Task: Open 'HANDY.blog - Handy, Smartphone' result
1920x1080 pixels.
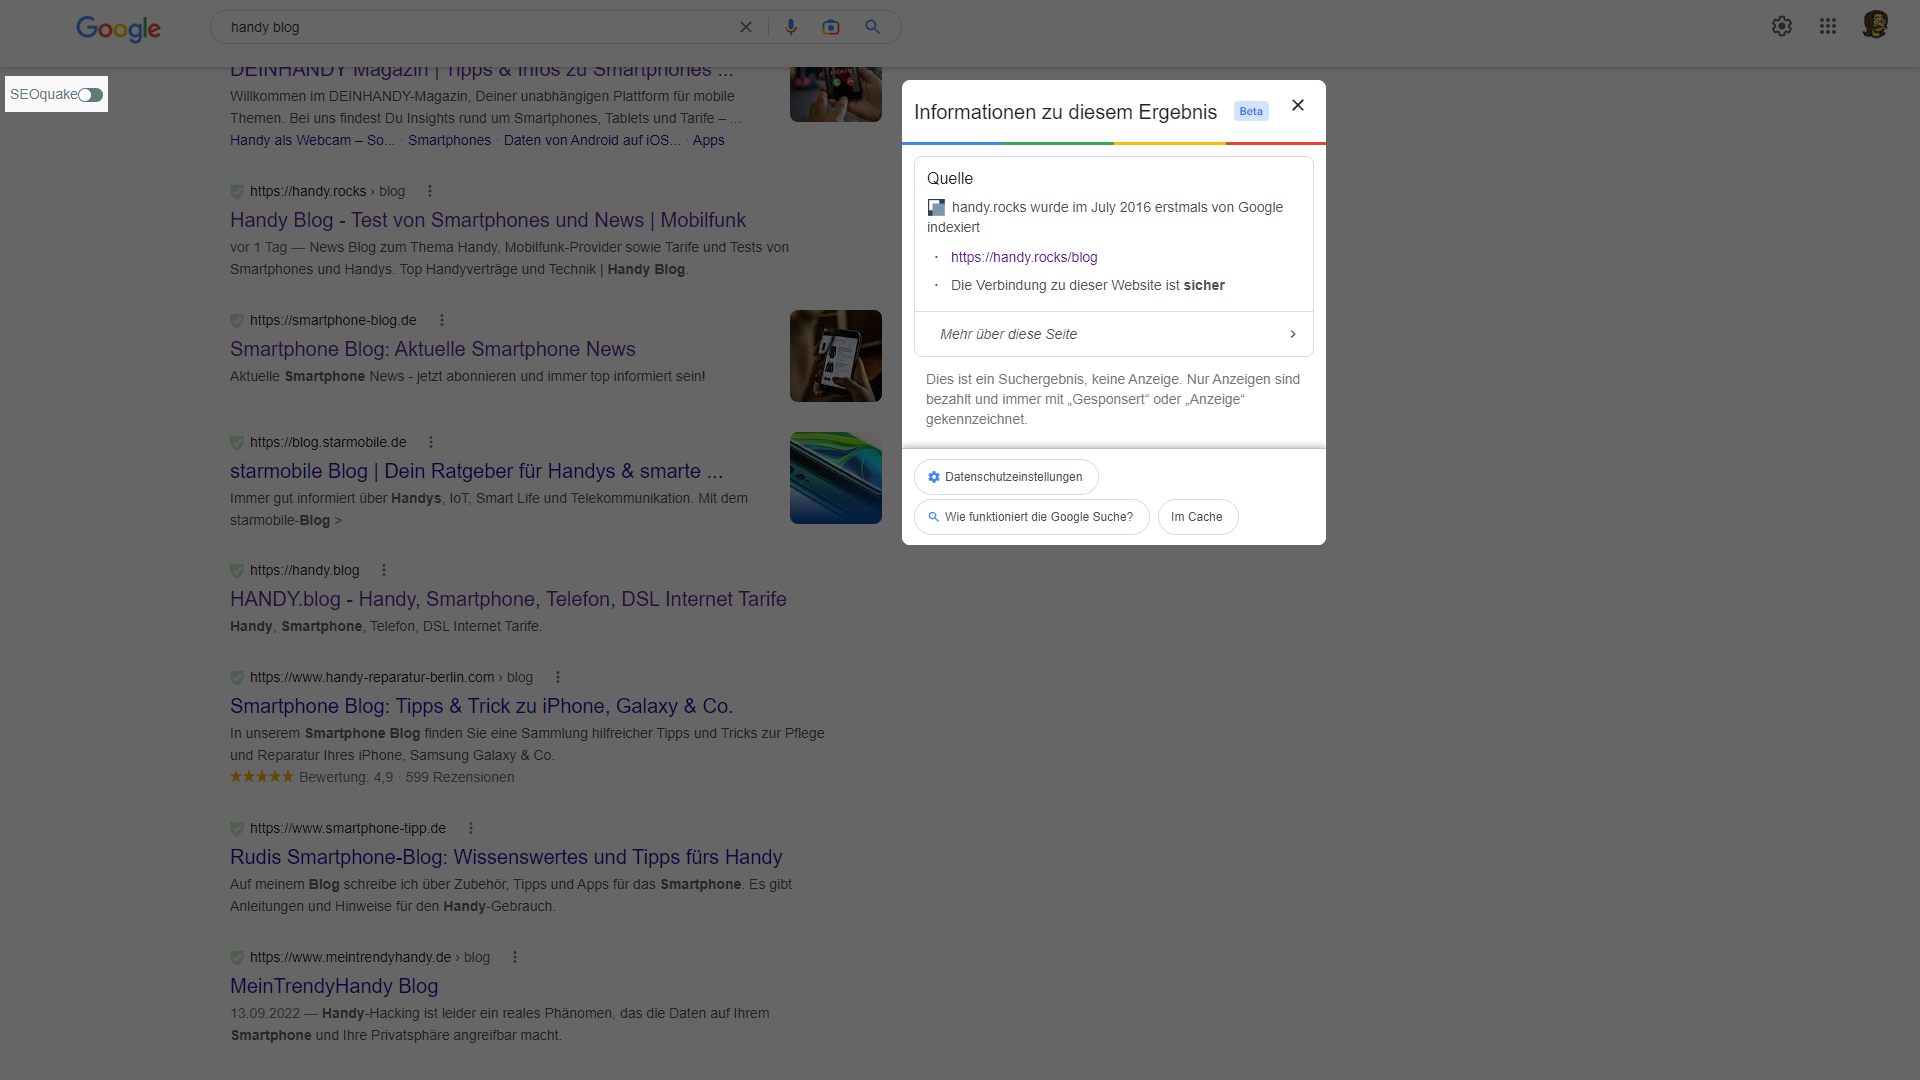Action: [508, 599]
